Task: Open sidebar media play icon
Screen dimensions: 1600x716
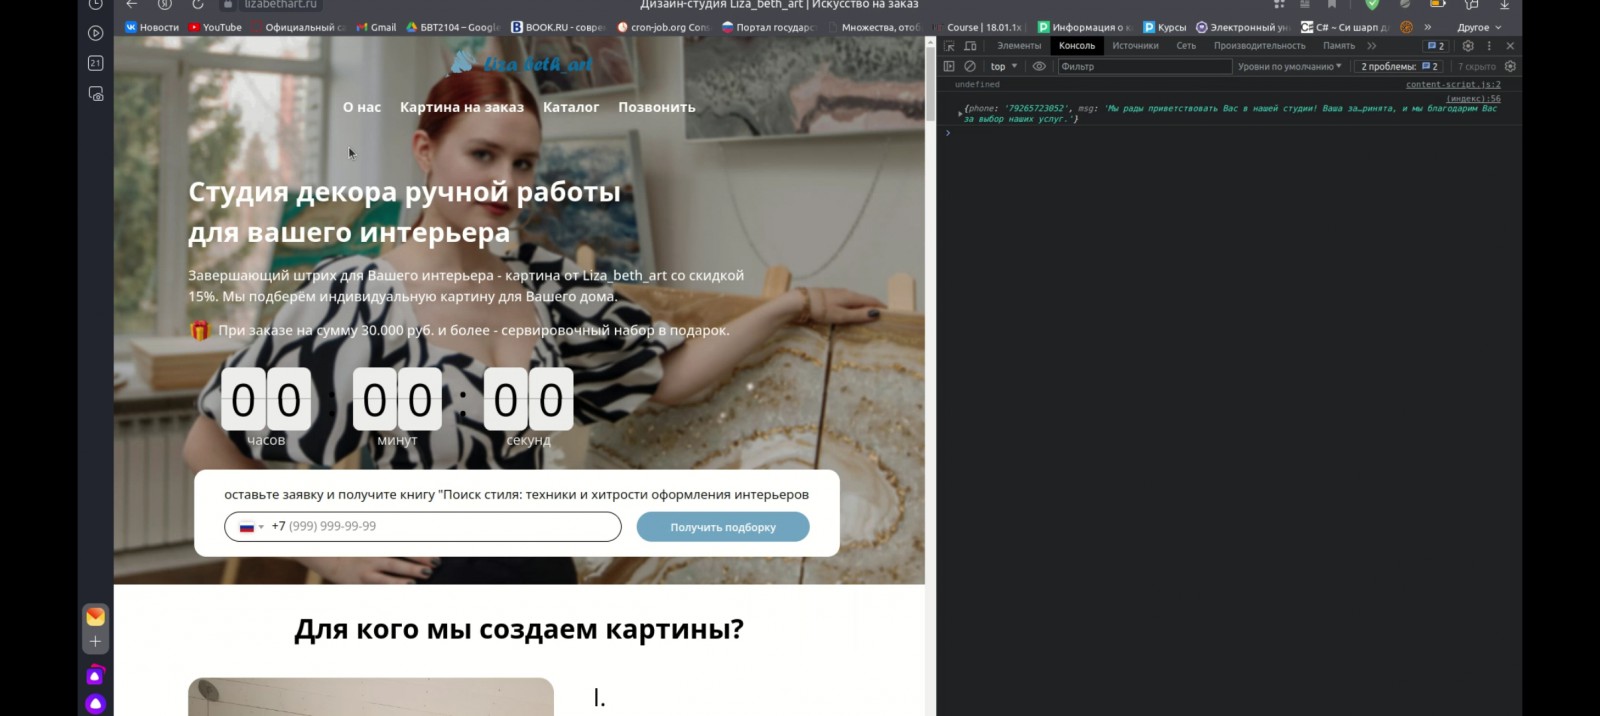Action: tap(96, 33)
